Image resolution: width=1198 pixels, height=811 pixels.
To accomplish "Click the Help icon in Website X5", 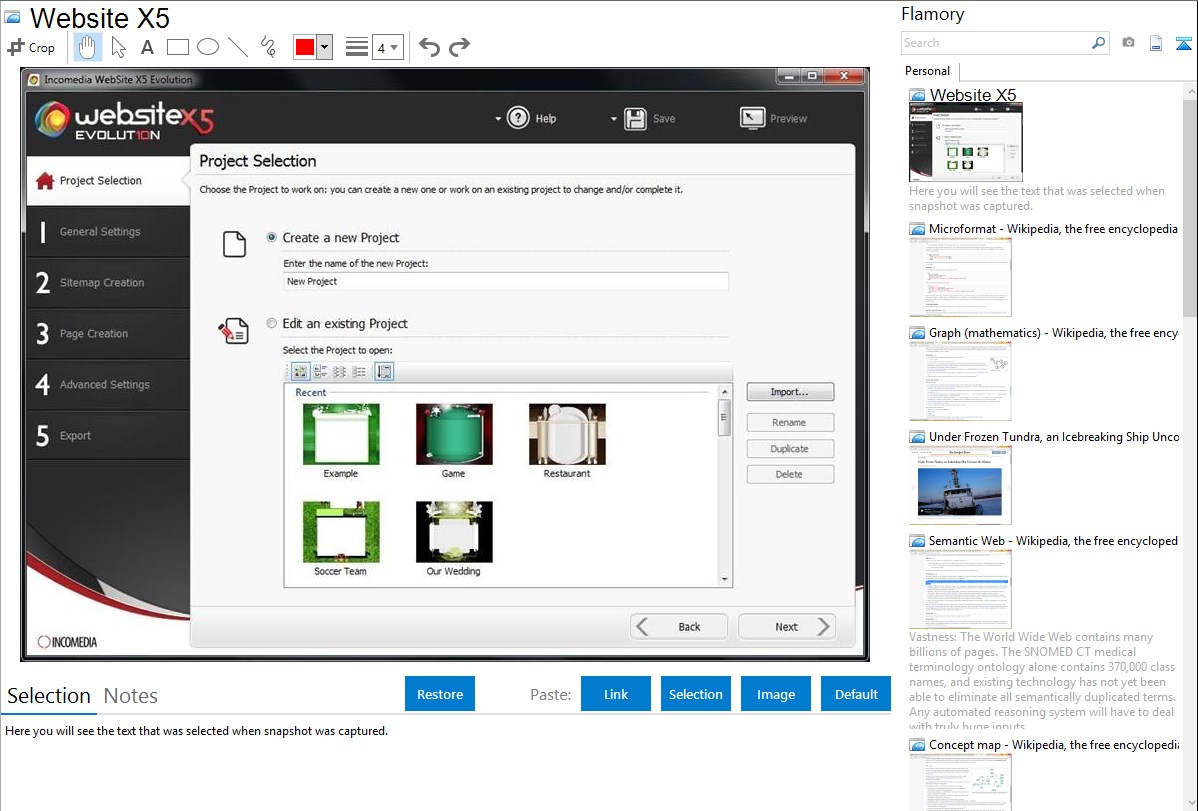I will pyautogui.click(x=518, y=118).
